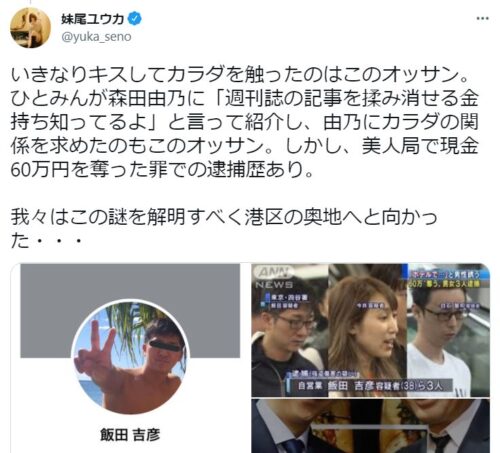
Task: Click the tweet text starting いきなりキスして
Action: coord(245,122)
